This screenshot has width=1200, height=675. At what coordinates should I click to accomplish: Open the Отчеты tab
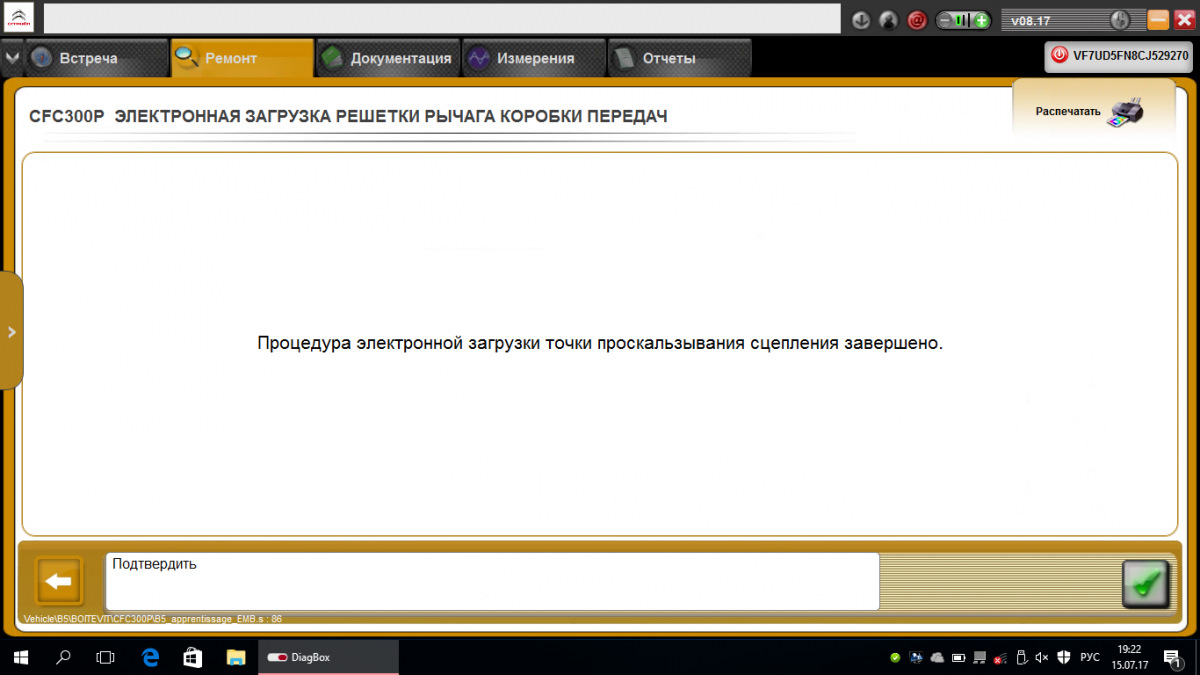coord(680,58)
